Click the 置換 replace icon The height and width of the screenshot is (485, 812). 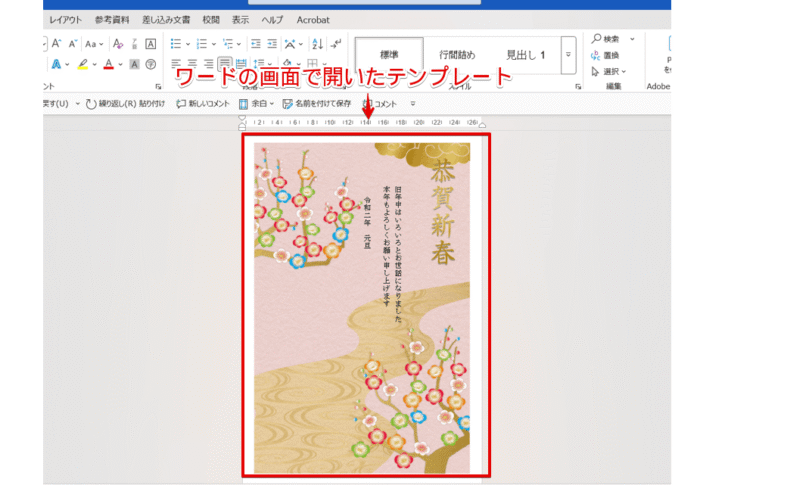596,55
